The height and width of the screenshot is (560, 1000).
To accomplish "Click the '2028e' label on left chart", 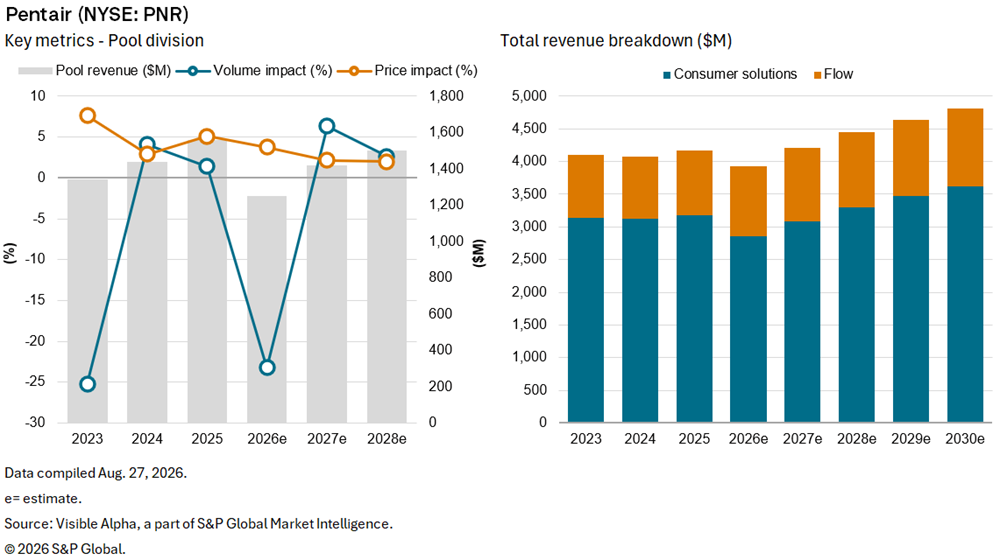I will pos(386,439).
